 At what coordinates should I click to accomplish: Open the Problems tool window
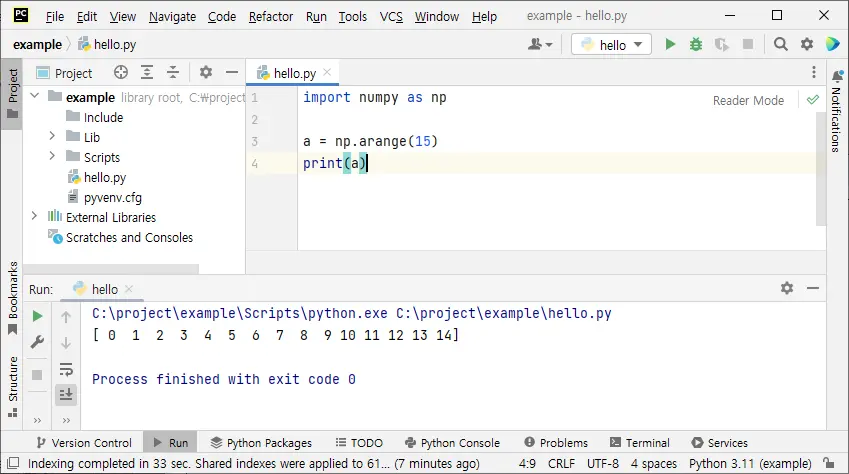(556, 443)
